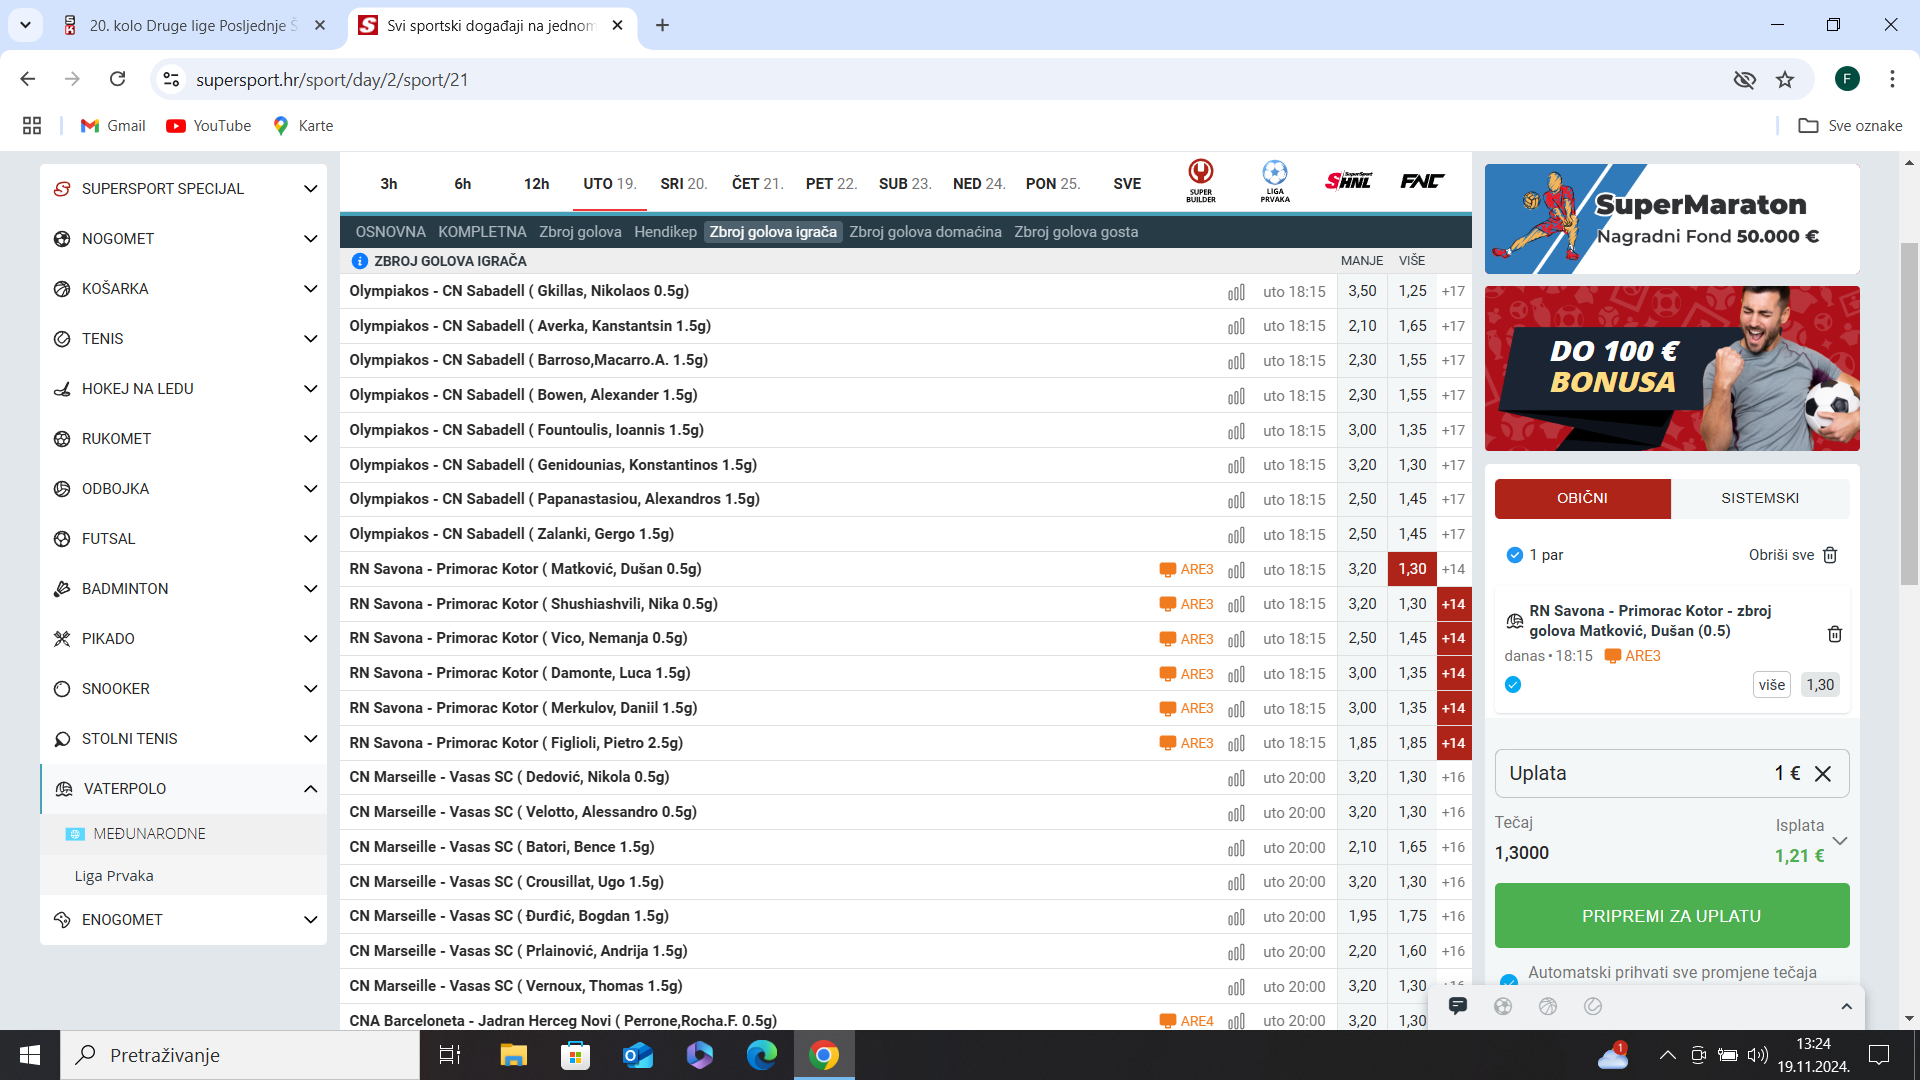Expand ENOGOMET category
This screenshot has width=1920, height=1080.
(184, 920)
